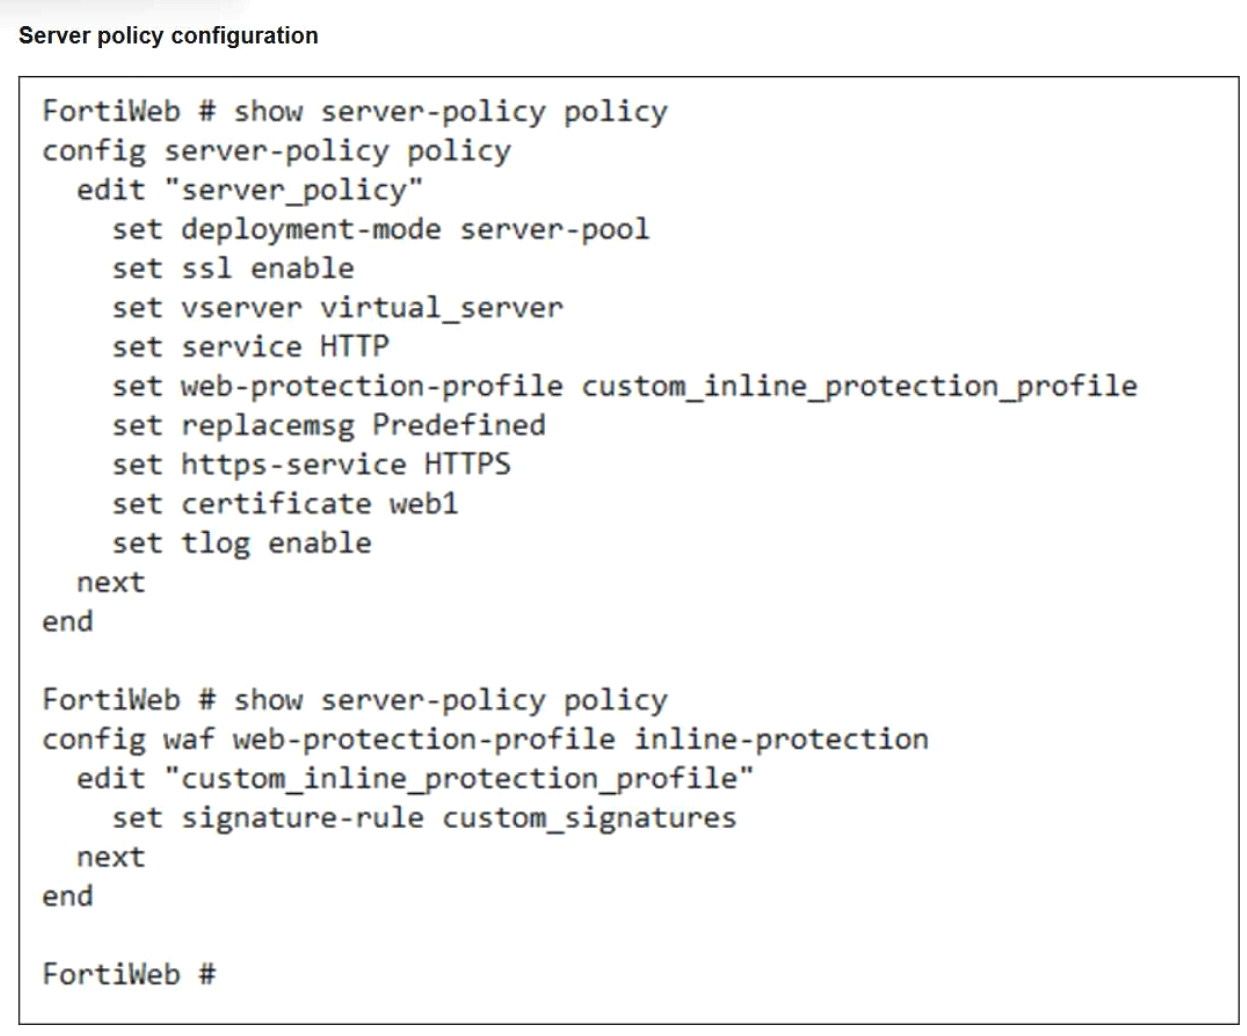Click the 'set web-protection-profile' line
This screenshot has width=1247, height=1036.
(625, 386)
